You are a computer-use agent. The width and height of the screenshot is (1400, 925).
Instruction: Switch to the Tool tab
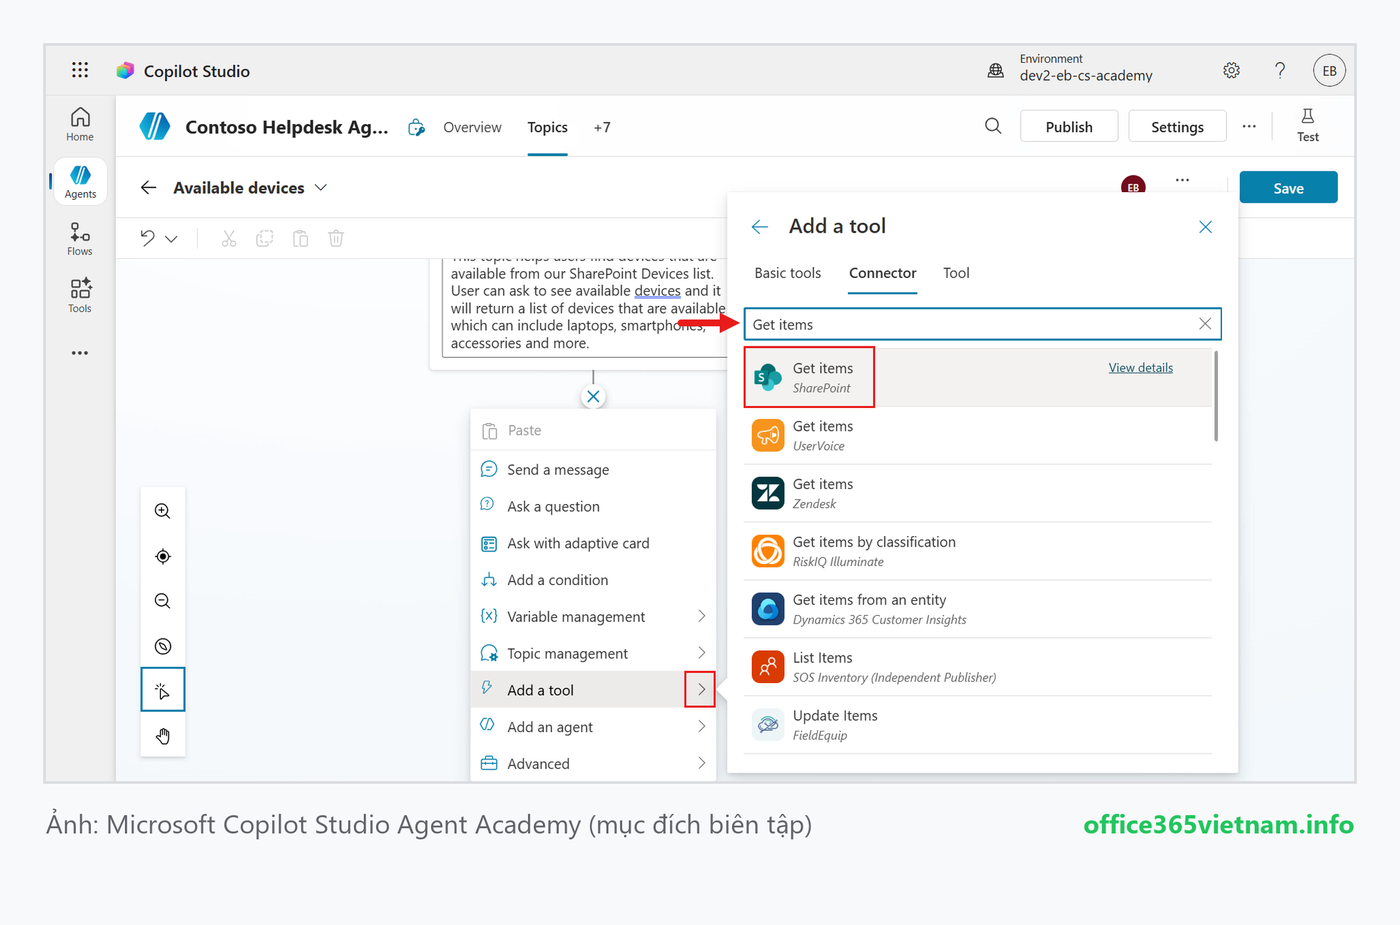point(956,273)
